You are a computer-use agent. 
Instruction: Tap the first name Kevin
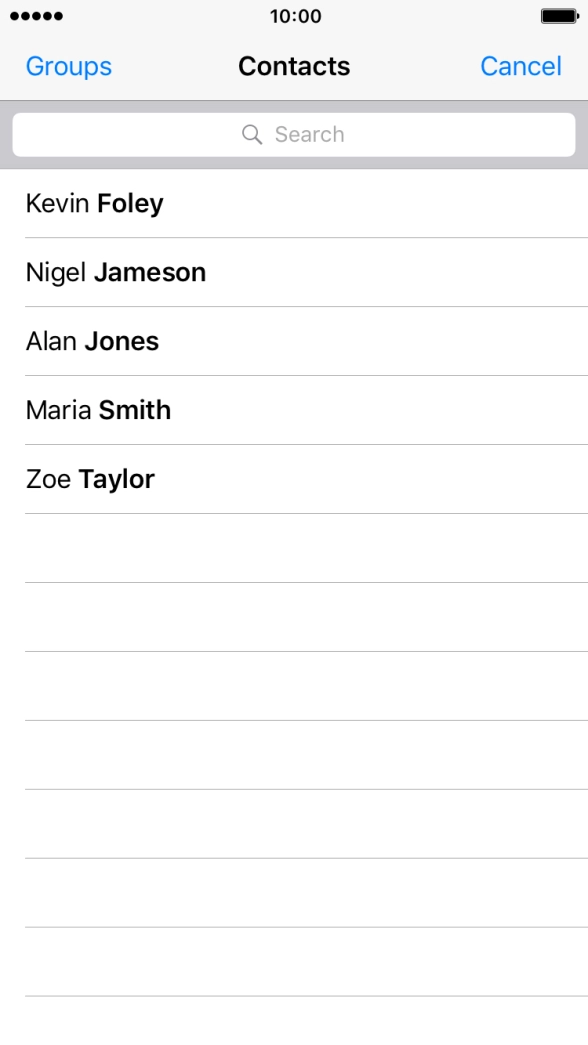click(57, 203)
